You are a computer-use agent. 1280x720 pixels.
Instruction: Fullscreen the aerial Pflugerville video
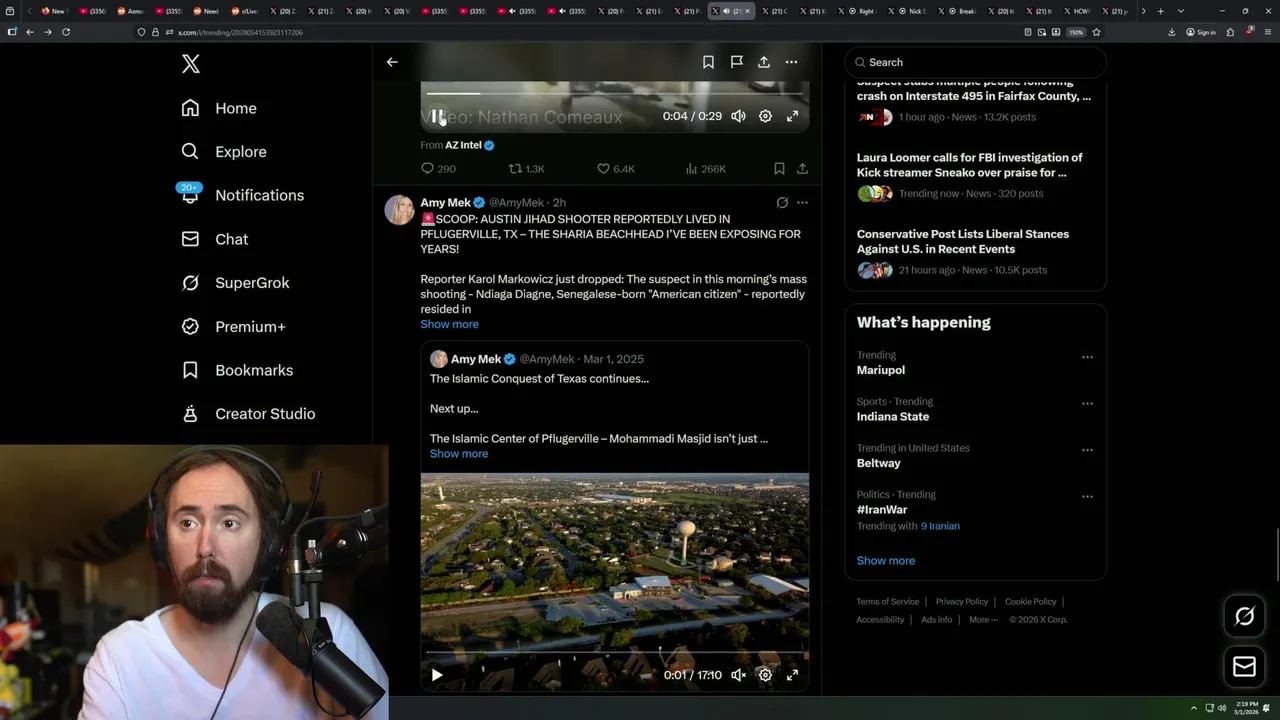[x=792, y=675]
